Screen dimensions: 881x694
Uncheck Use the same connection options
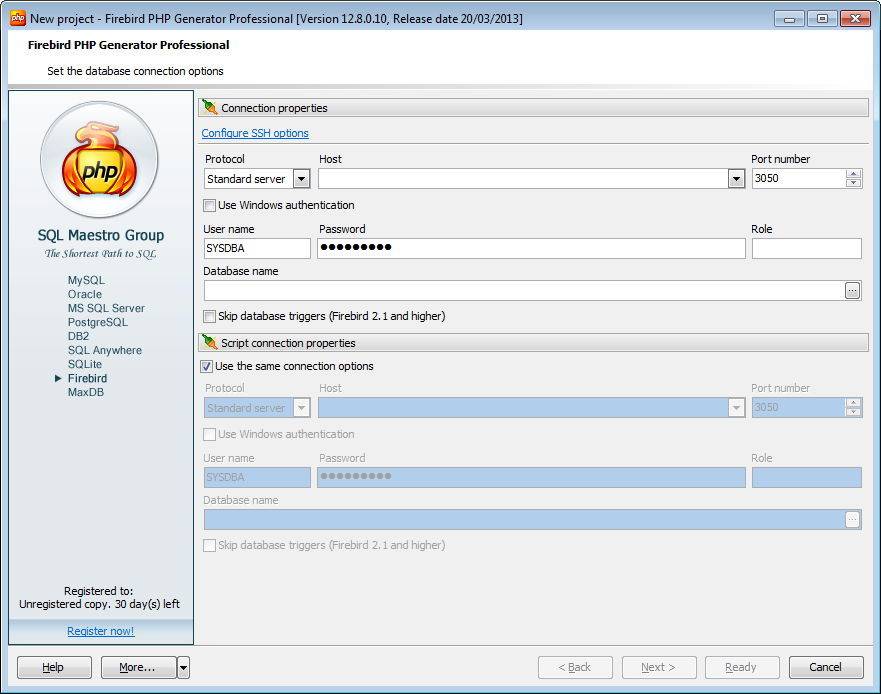[207, 366]
